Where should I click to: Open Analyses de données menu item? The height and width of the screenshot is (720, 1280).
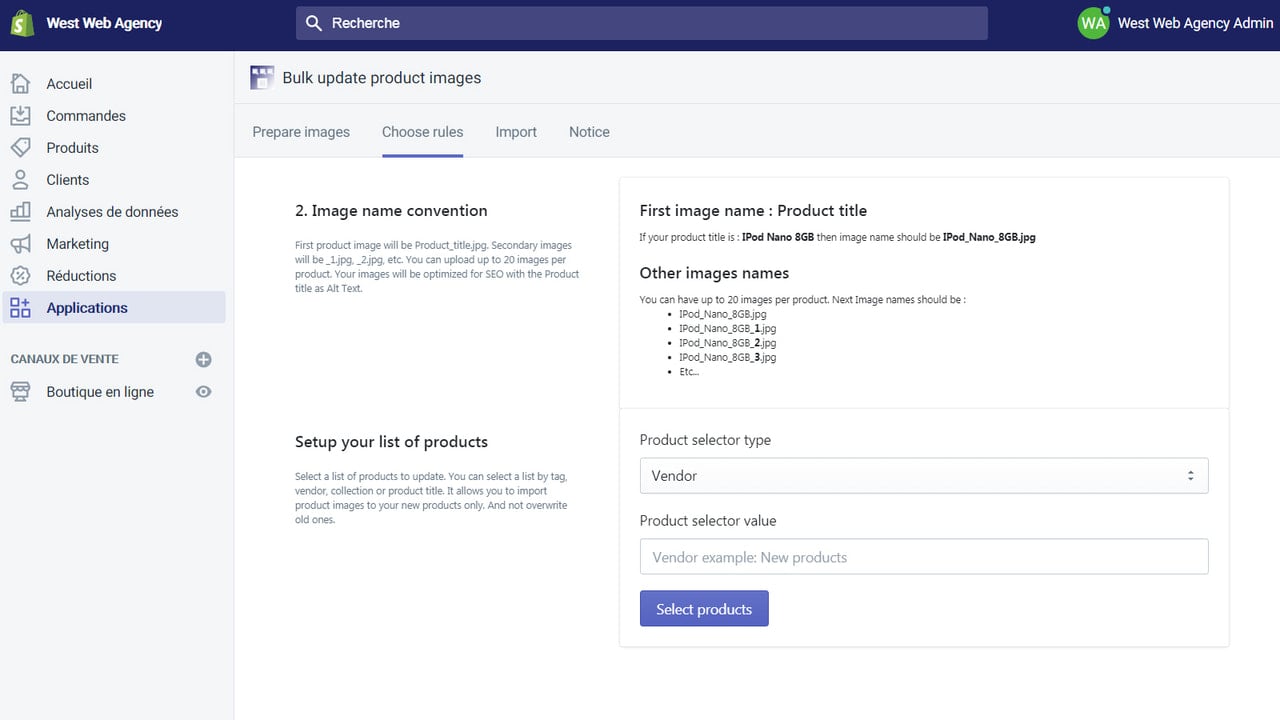pos(114,212)
